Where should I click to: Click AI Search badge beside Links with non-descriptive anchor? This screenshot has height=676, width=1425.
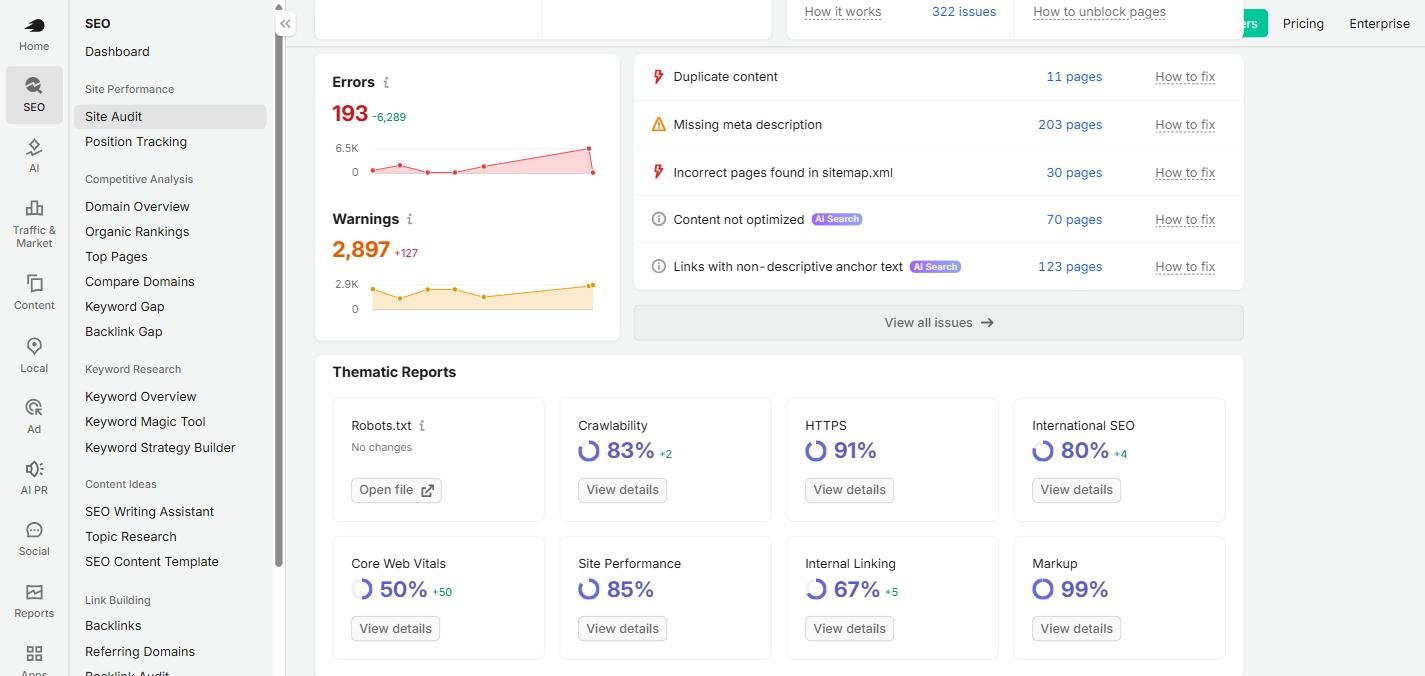pos(935,267)
